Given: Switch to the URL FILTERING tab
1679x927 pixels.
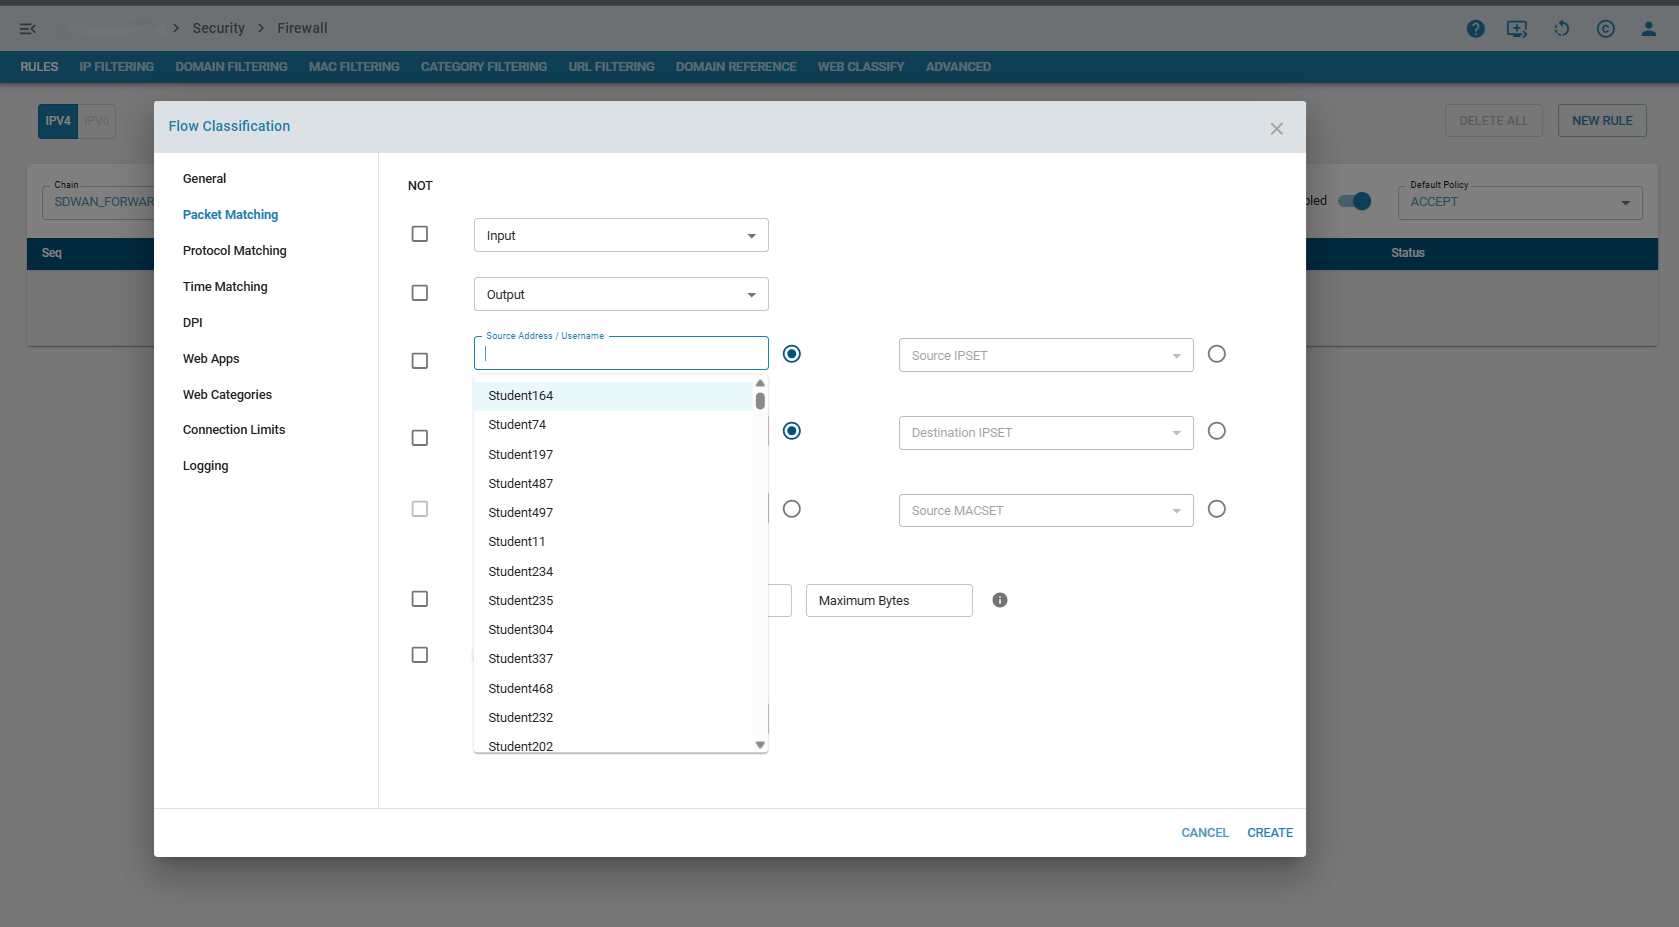Looking at the screenshot, I should (612, 67).
